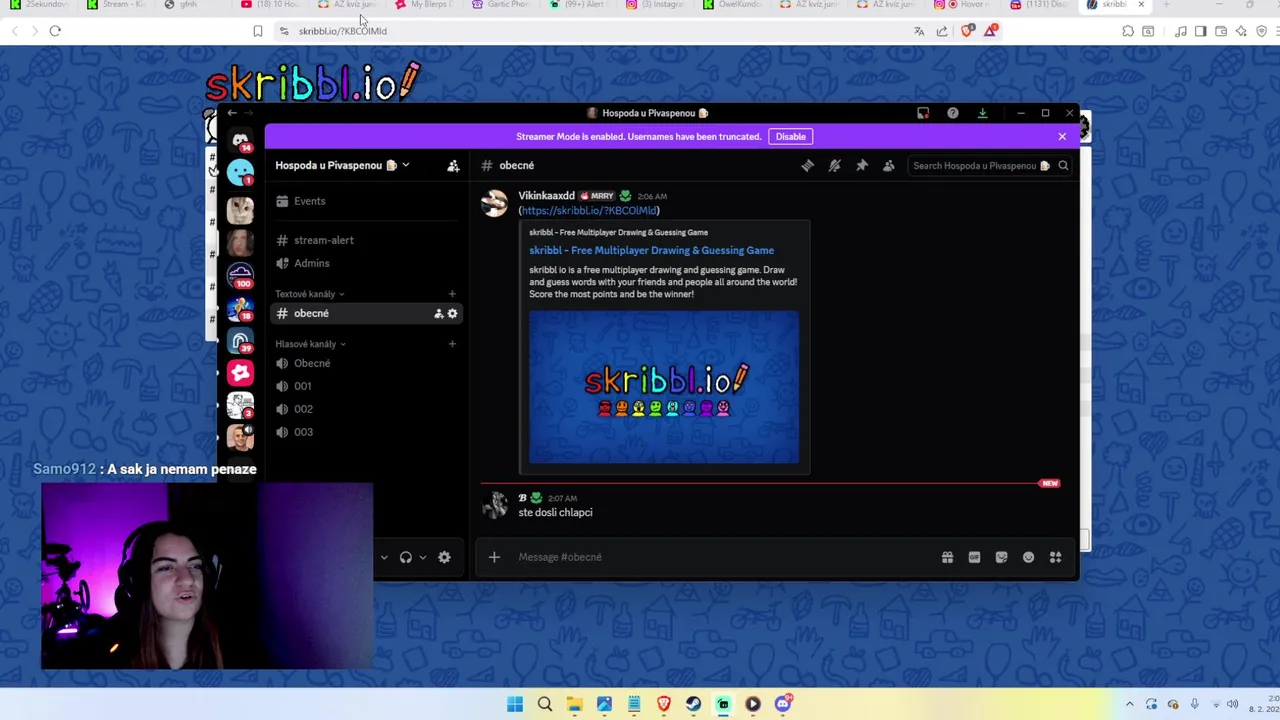This screenshot has width=1280, height=720.
Task: Click search magnifier icon in Discord
Action: pyautogui.click(x=1063, y=166)
